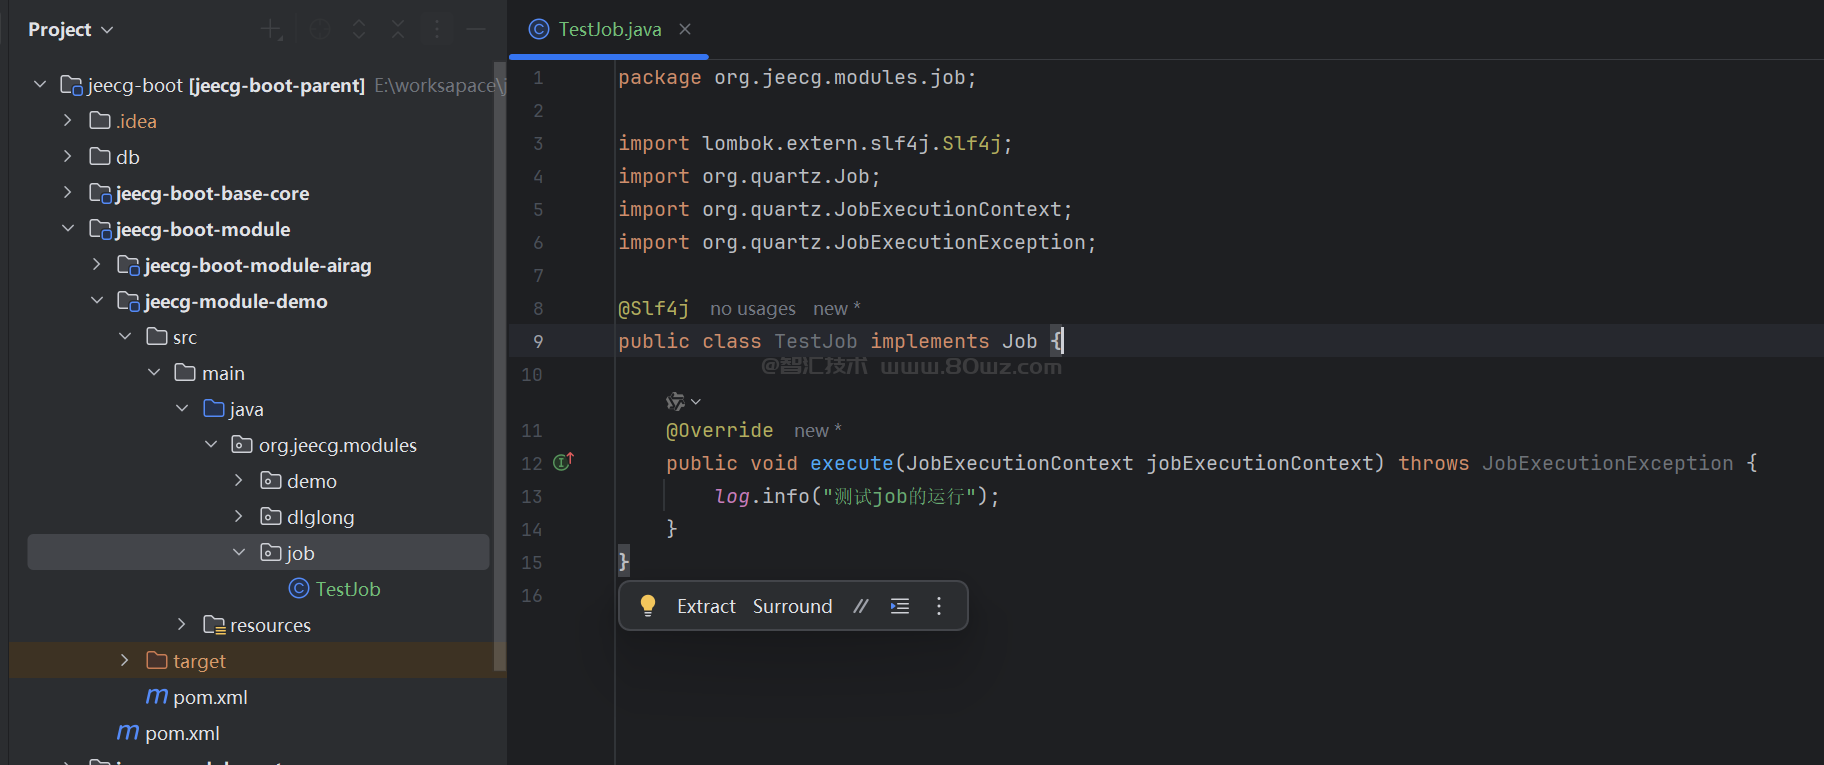
Task: Click the package declaration on line 1
Action: (797, 77)
